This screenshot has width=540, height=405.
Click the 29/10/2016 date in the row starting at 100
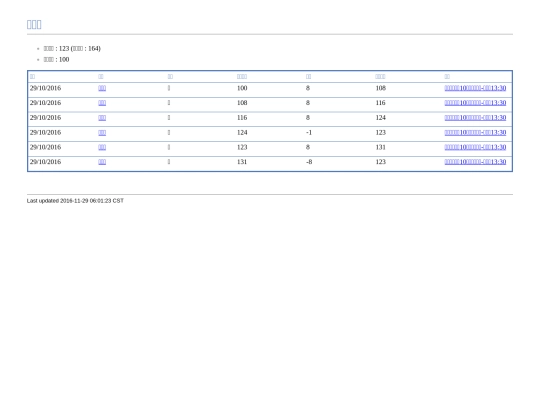point(45,88)
